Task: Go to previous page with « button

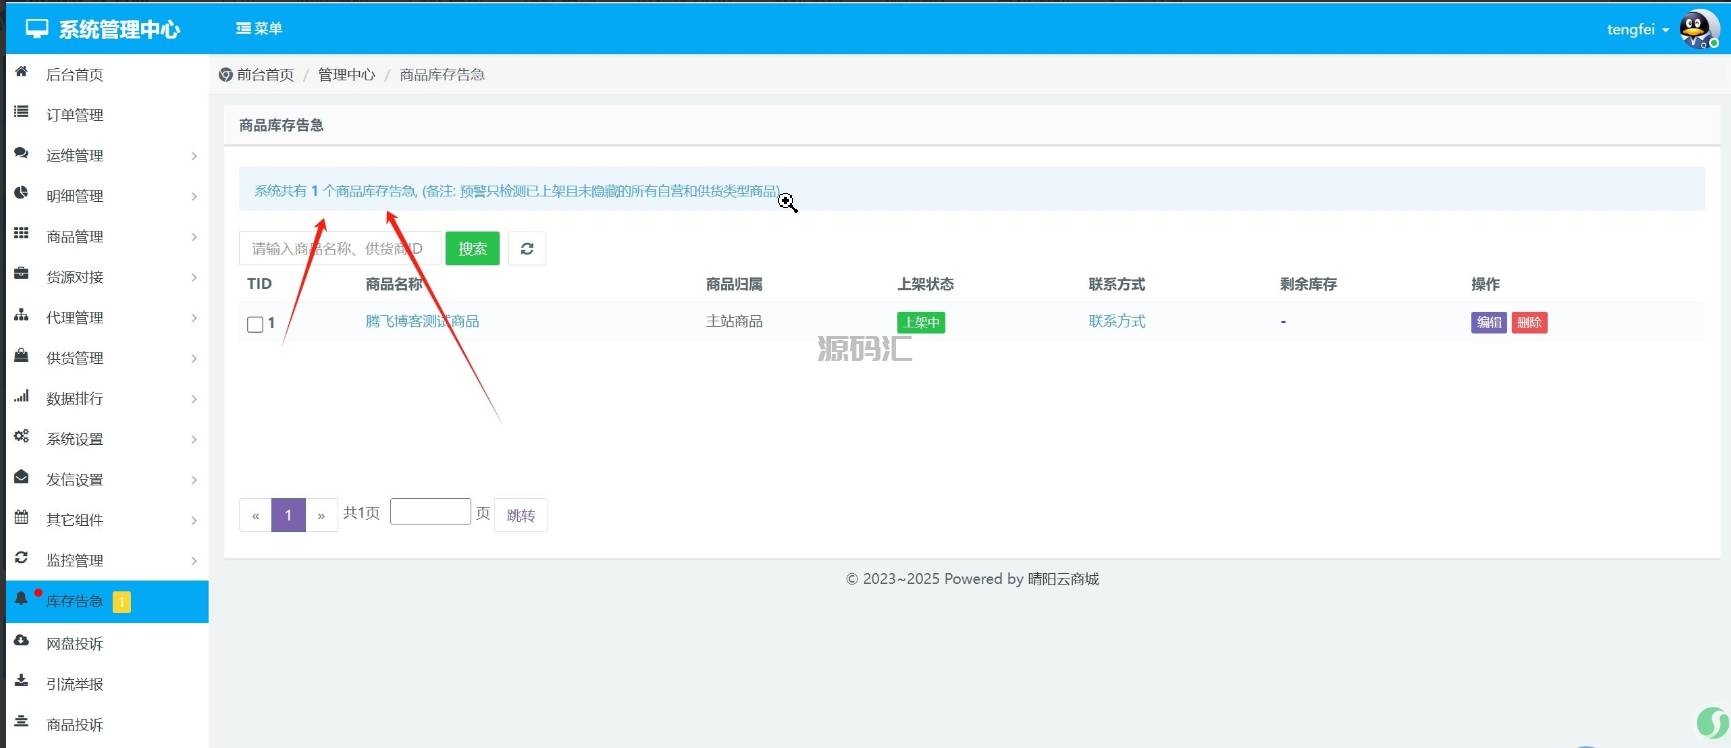Action: tap(255, 515)
